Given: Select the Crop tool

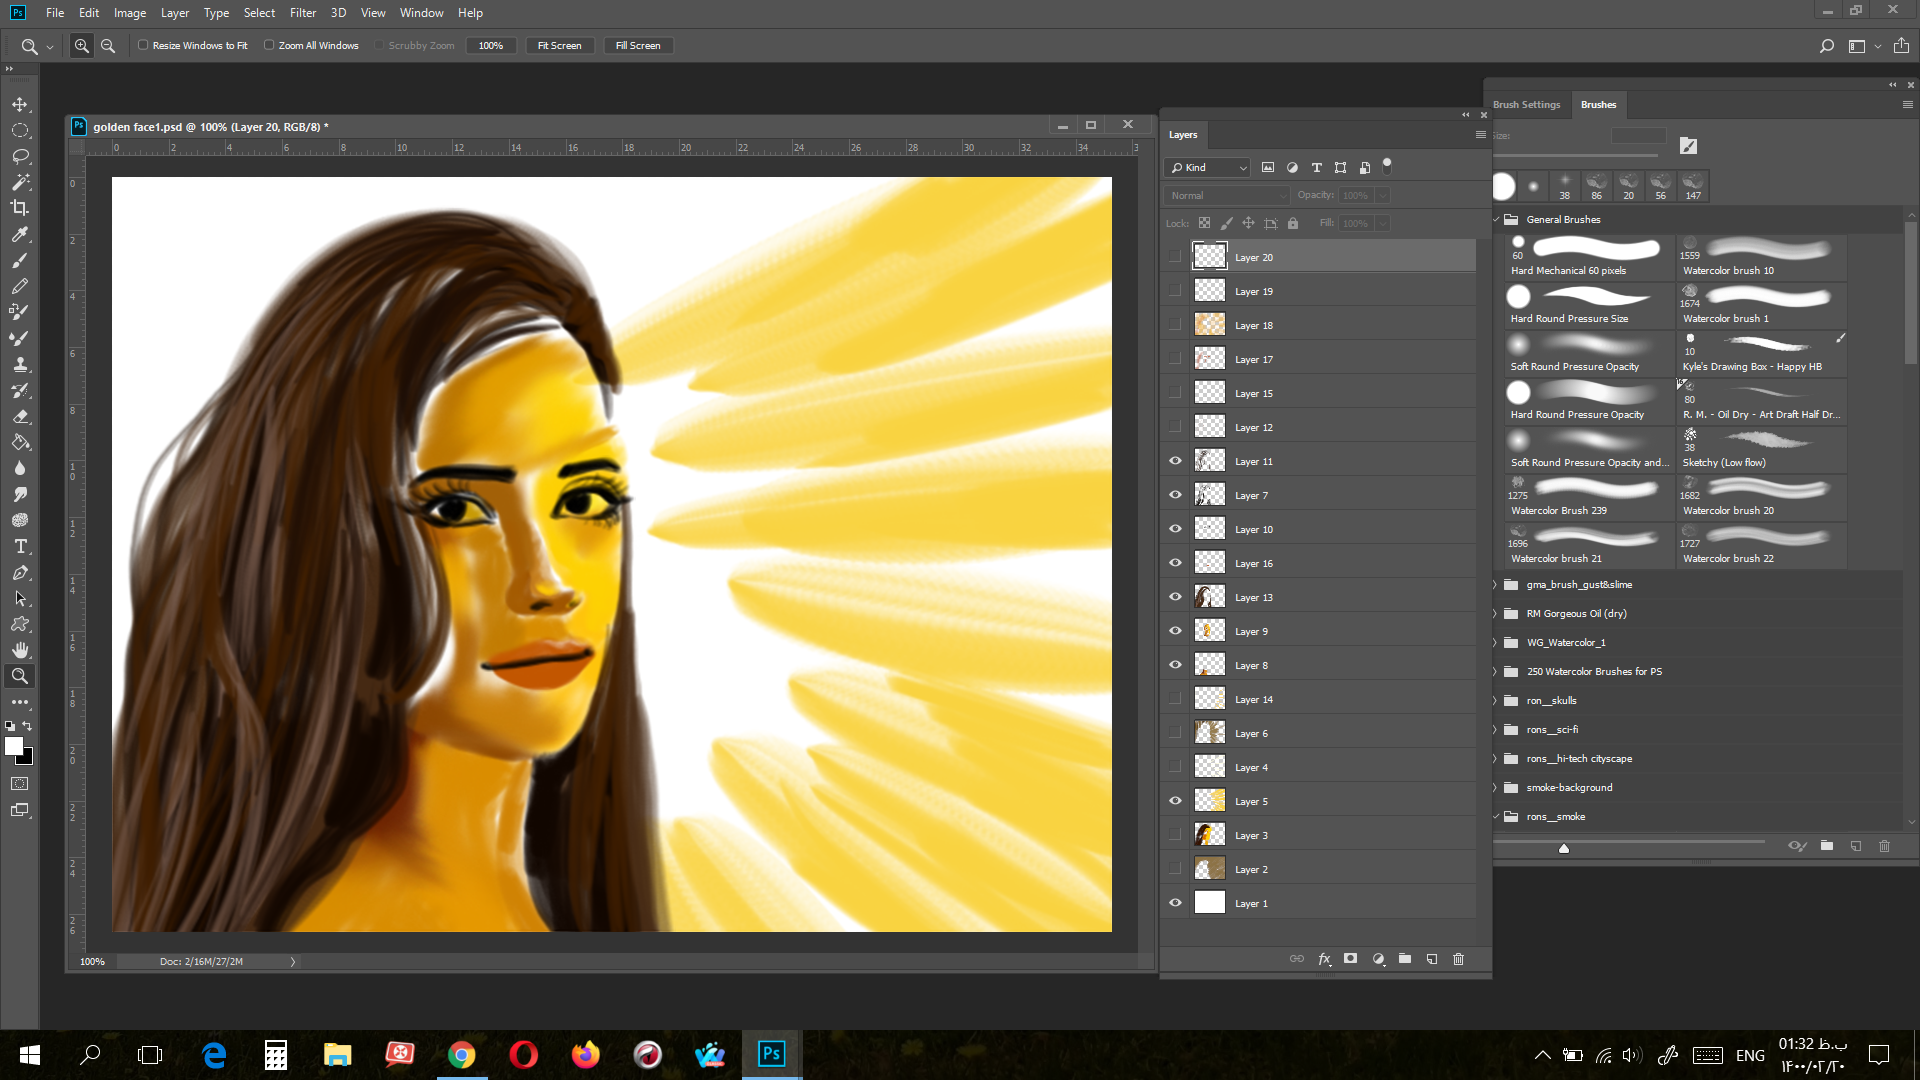Looking at the screenshot, I should pyautogui.click(x=20, y=208).
